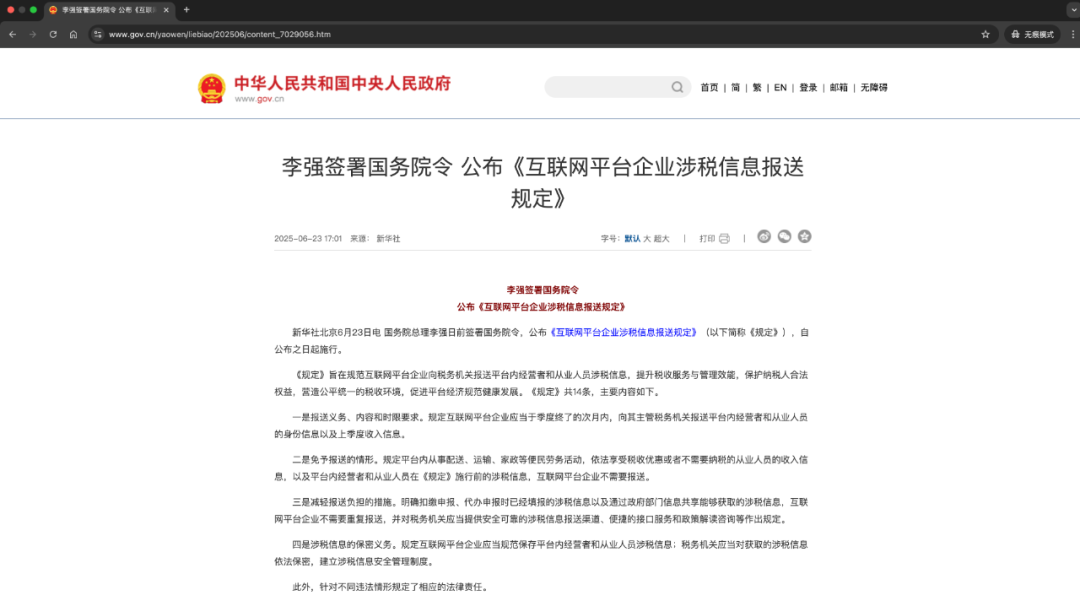1080x601 pixels.
Task: Open browser three-dot menu
Action: 1072,34
